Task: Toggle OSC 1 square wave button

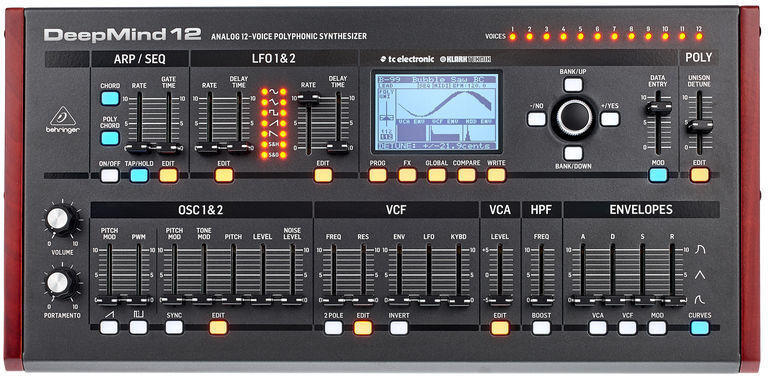Action: pyautogui.click(x=138, y=328)
